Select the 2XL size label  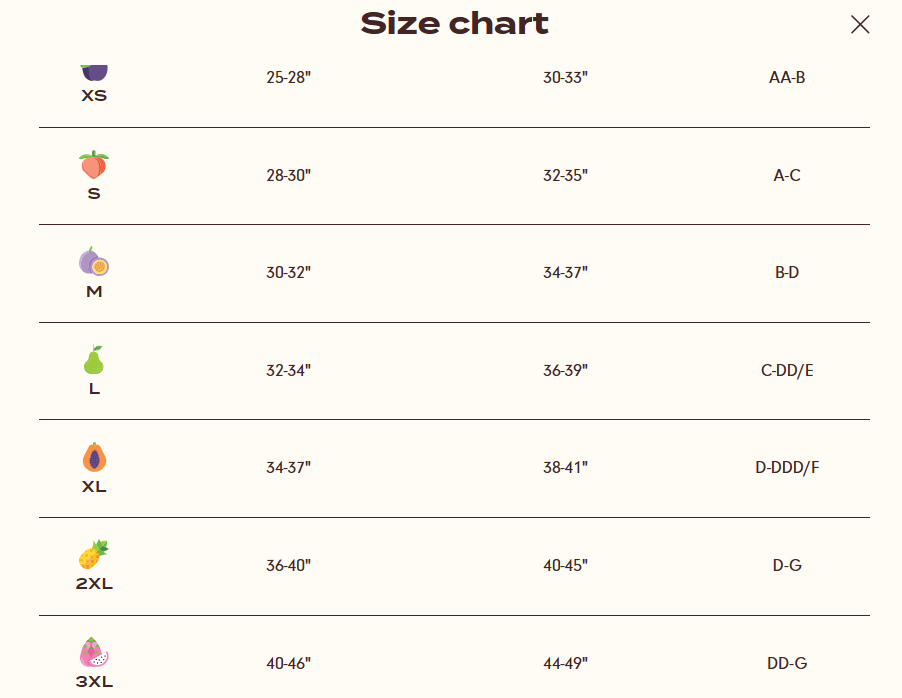coord(94,584)
